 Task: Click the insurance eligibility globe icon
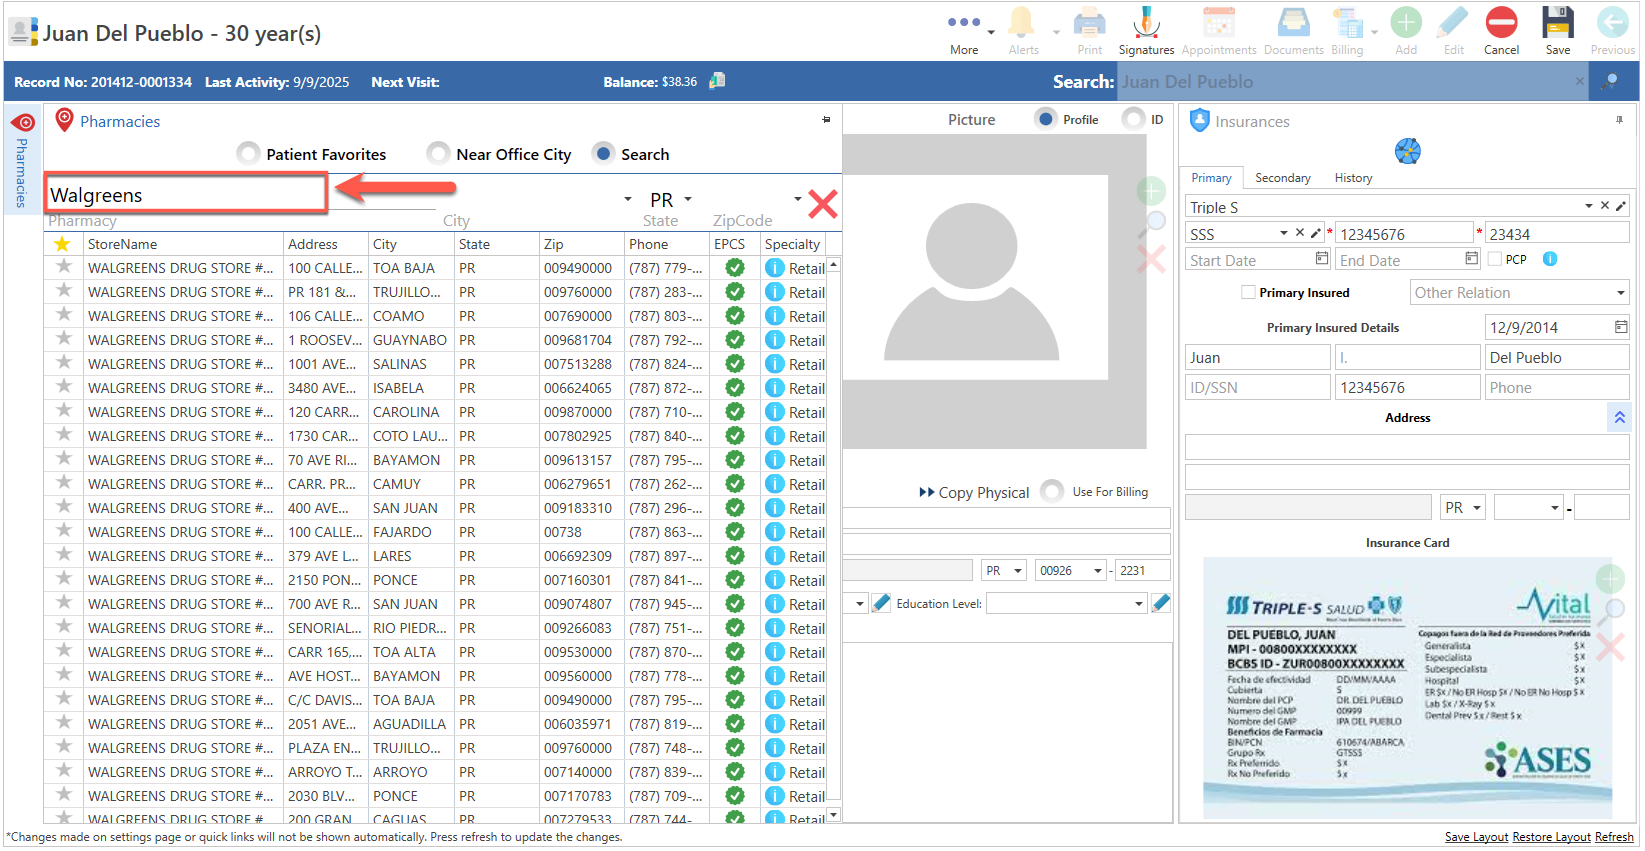tap(1407, 151)
